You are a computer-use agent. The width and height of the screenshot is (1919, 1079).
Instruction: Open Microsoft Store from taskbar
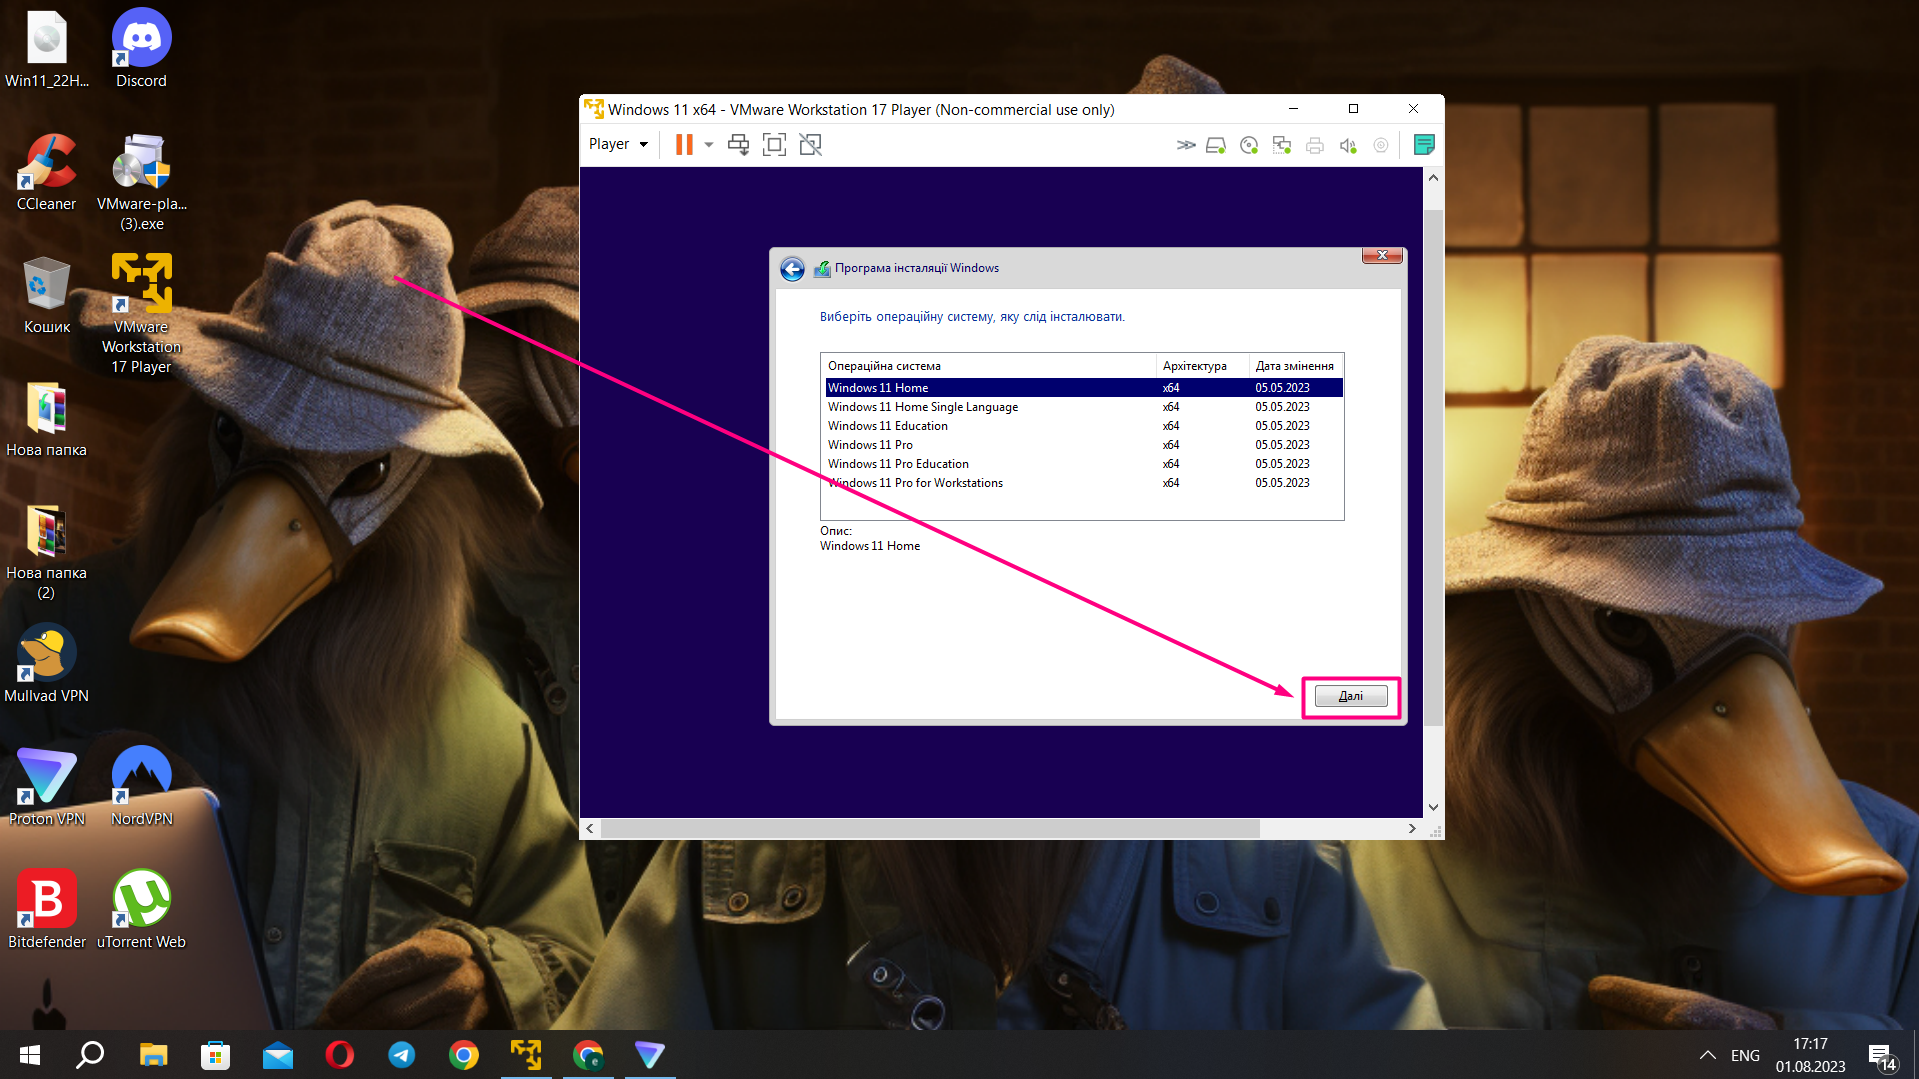coord(215,1055)
